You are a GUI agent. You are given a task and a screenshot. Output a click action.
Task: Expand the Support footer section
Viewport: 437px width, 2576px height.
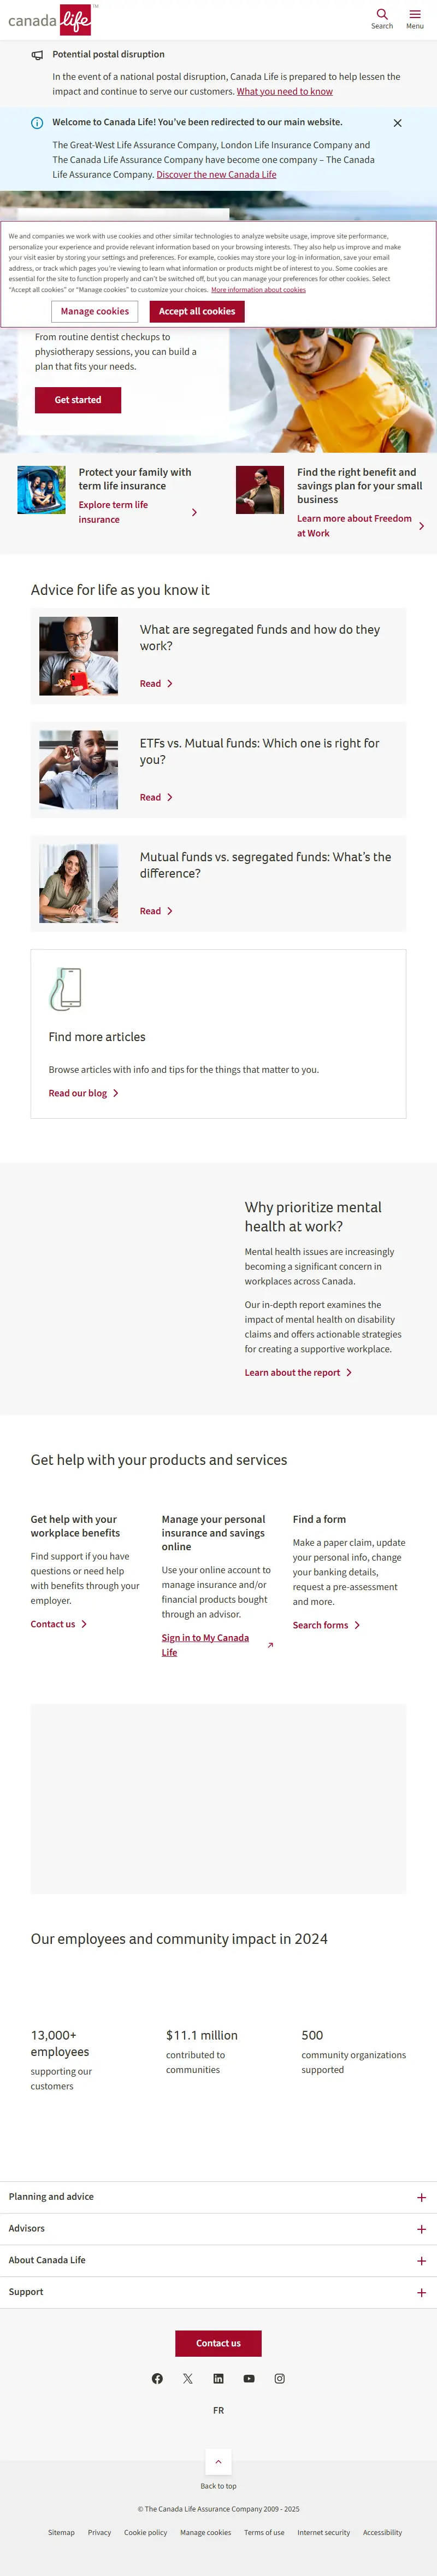click(x=218, y=2292)
